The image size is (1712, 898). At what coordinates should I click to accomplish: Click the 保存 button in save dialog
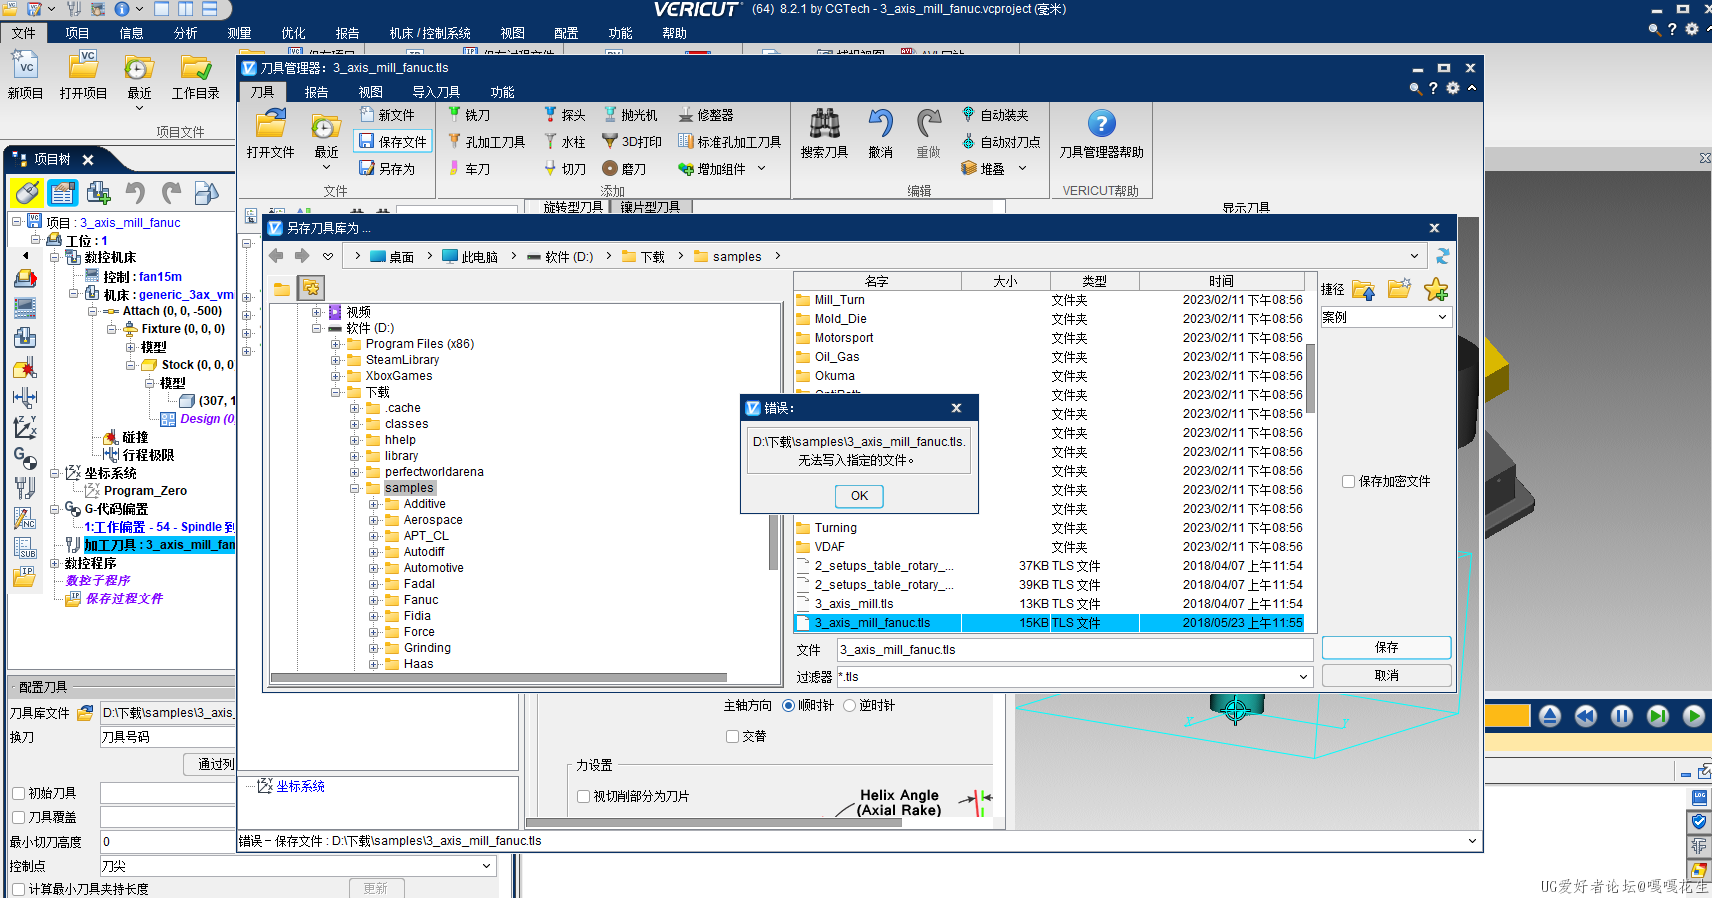click(1386, 648)
